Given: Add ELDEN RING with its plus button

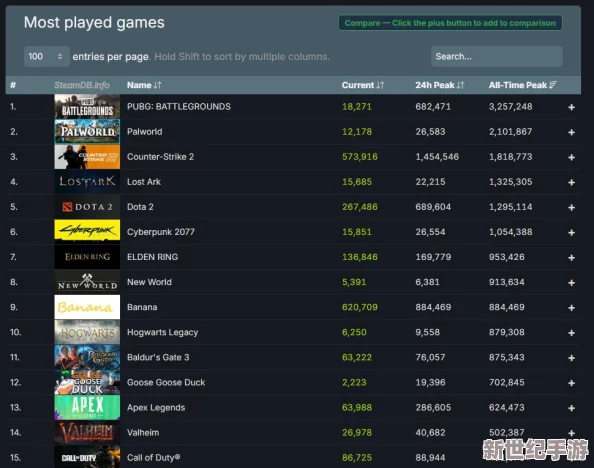Looking at the screenshot, I should coord(571,258).
